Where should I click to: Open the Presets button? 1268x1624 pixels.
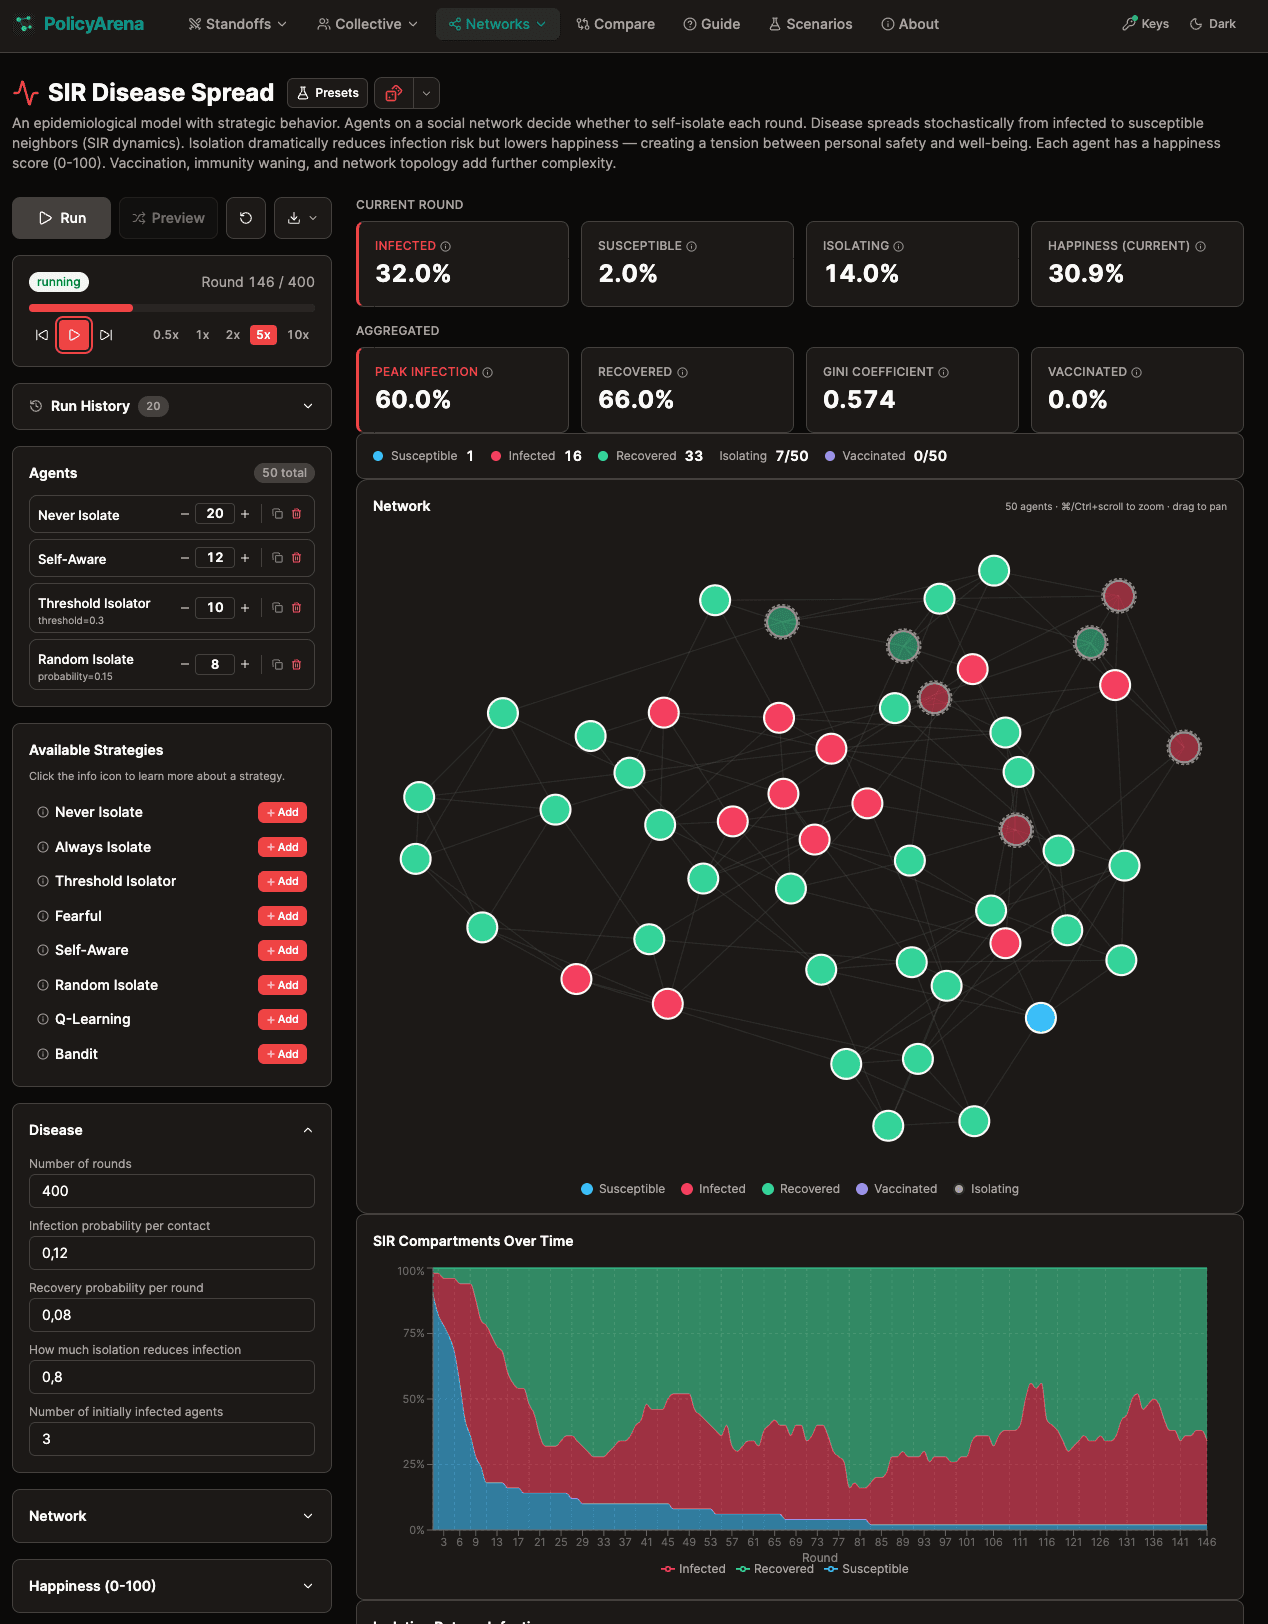tap(327, 93)
